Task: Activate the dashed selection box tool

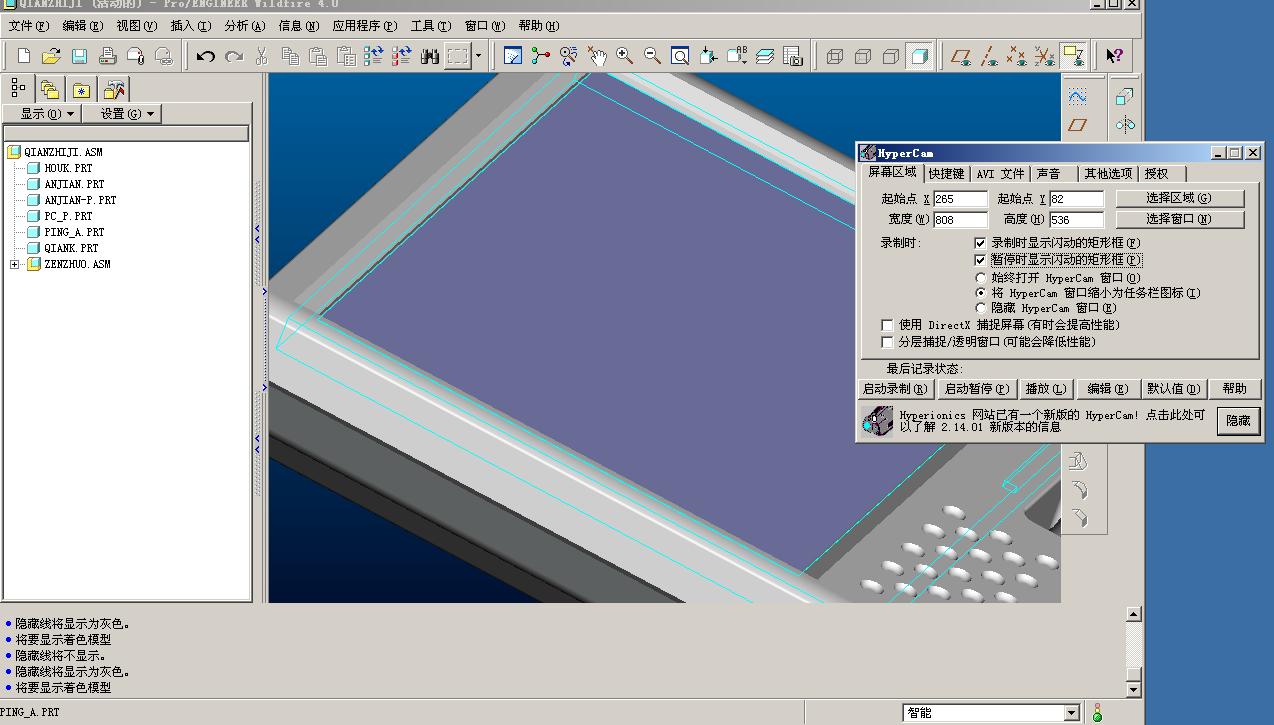Action: (x=458, y=56)
